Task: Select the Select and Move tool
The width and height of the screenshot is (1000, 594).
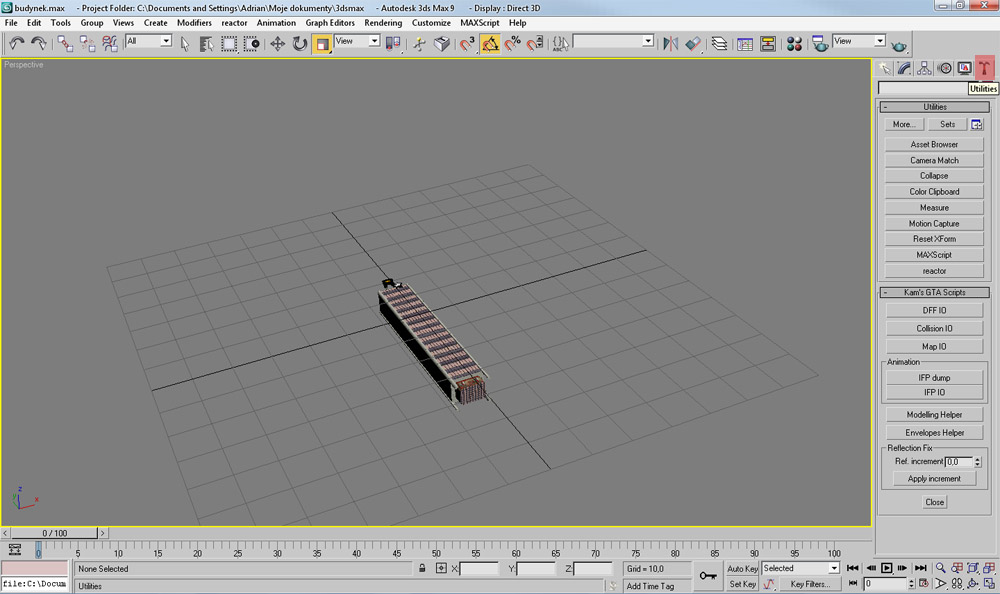Action: coord(277,43)
